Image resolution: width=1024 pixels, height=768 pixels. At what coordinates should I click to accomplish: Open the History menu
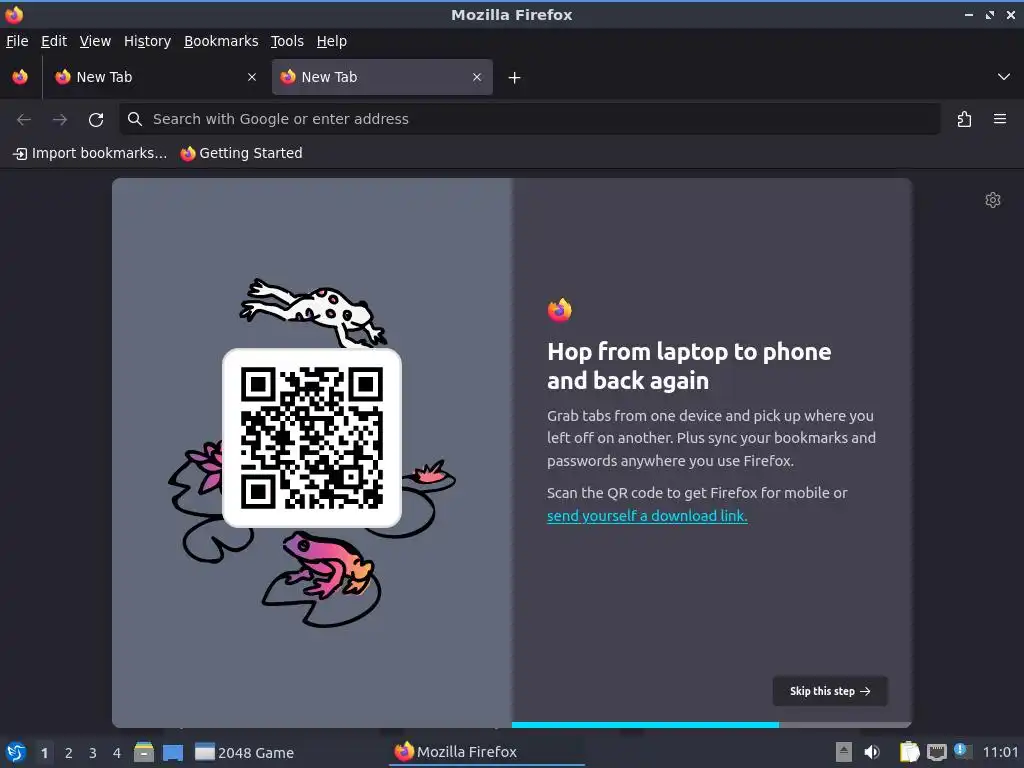(147, 41)
